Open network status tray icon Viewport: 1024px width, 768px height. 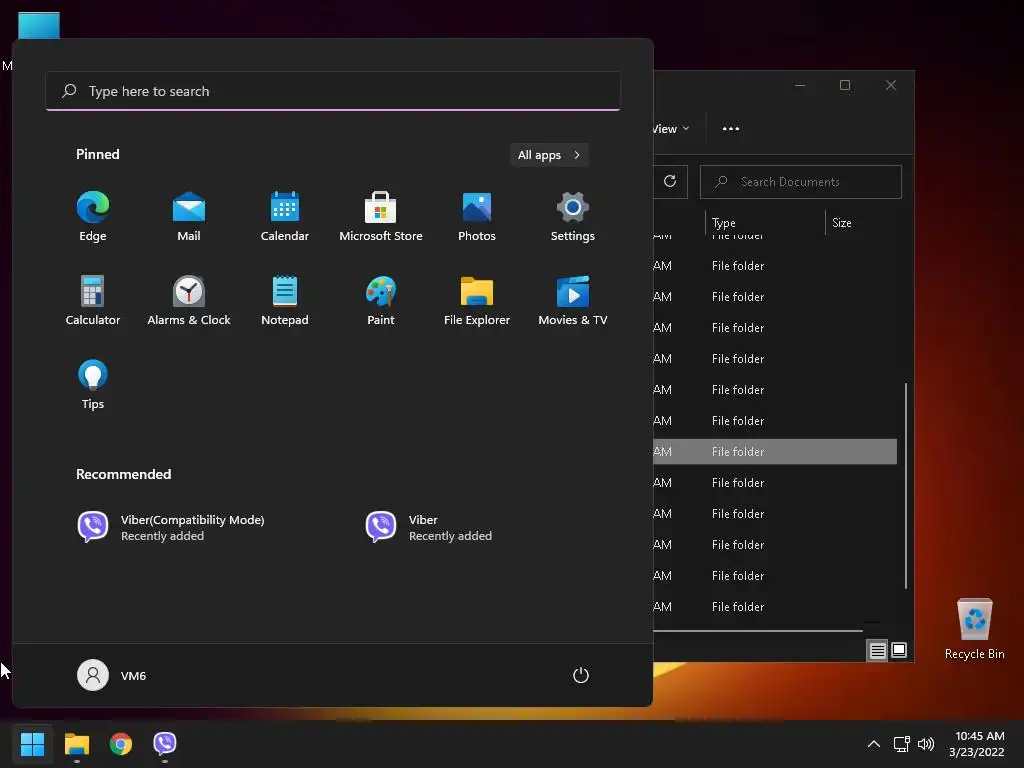[902, 744]
